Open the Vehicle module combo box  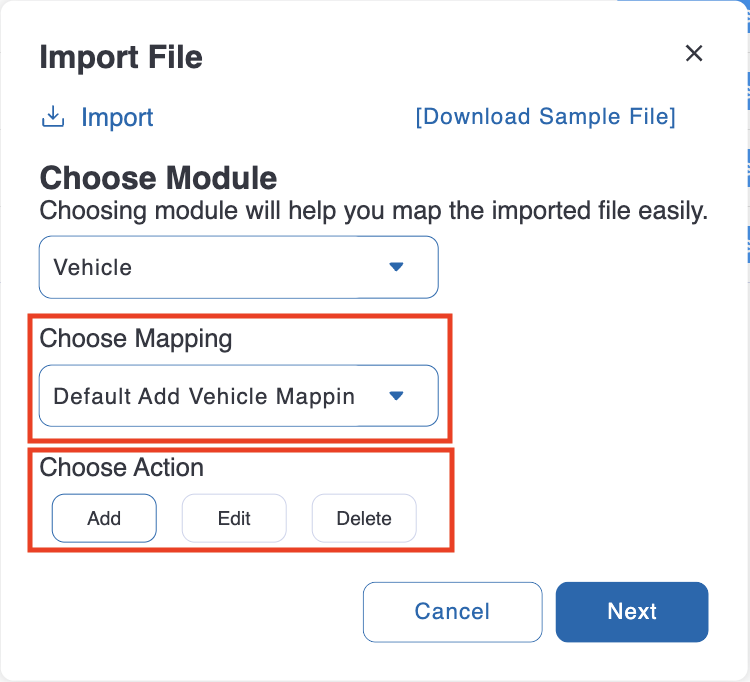[239, 267]
